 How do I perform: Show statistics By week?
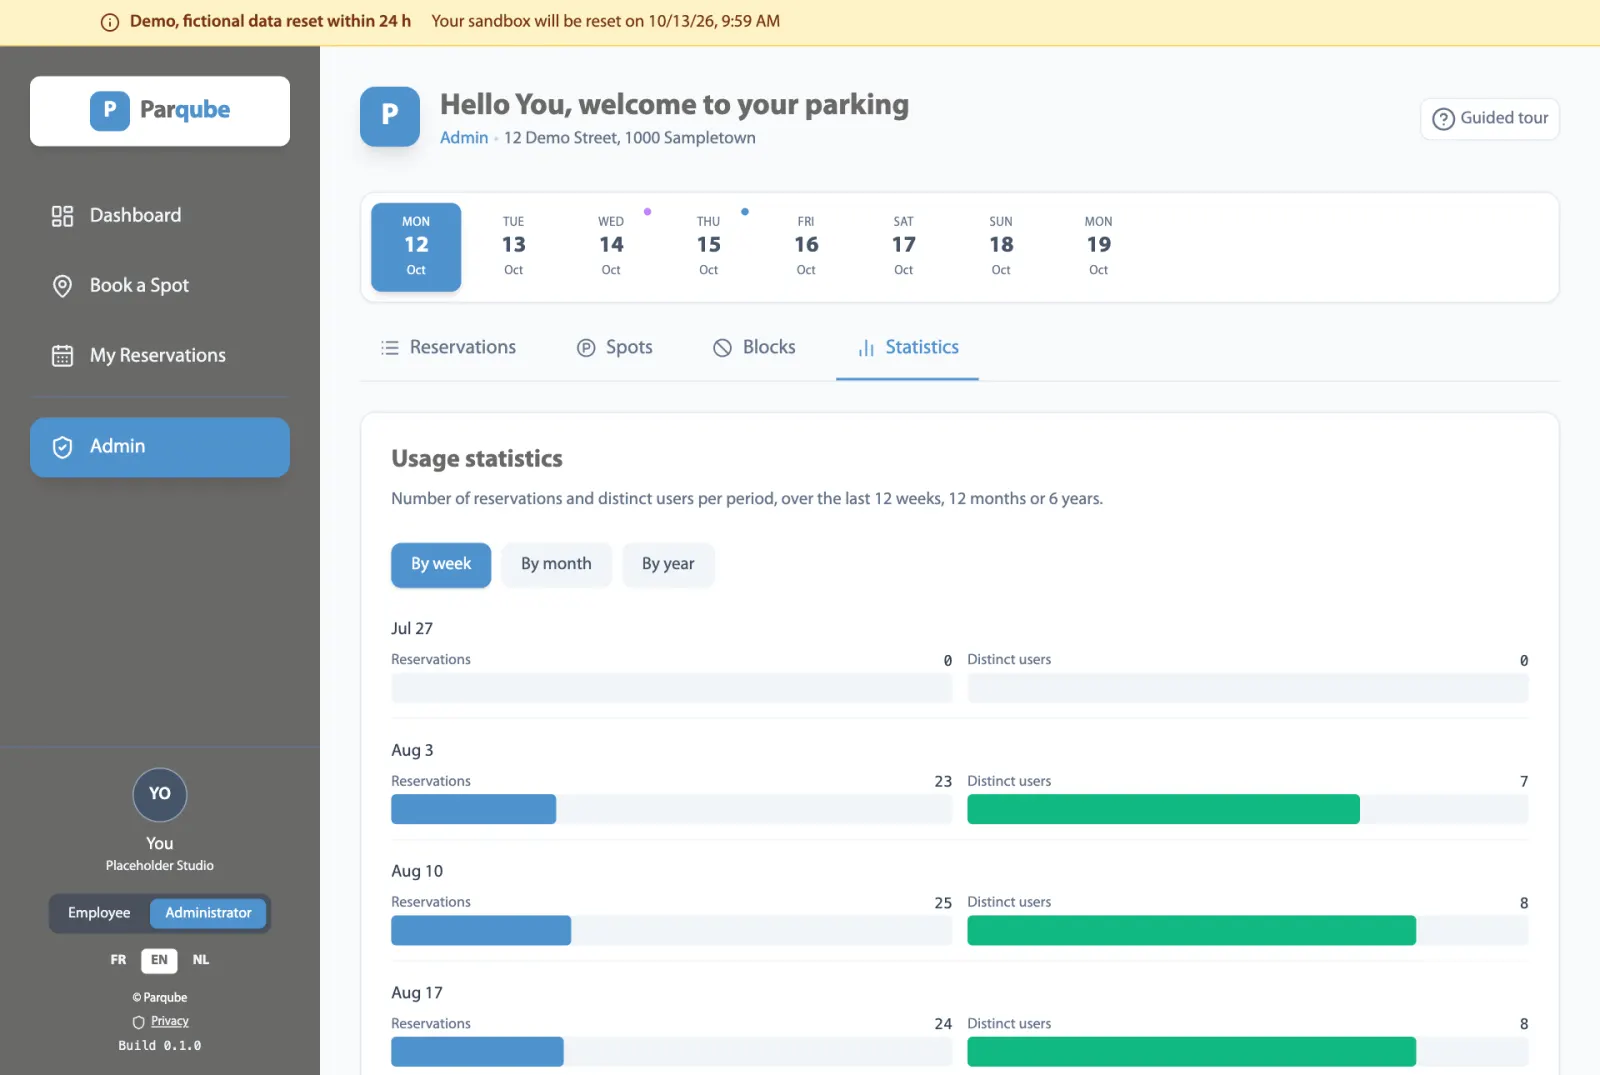(x=441, y=565)
